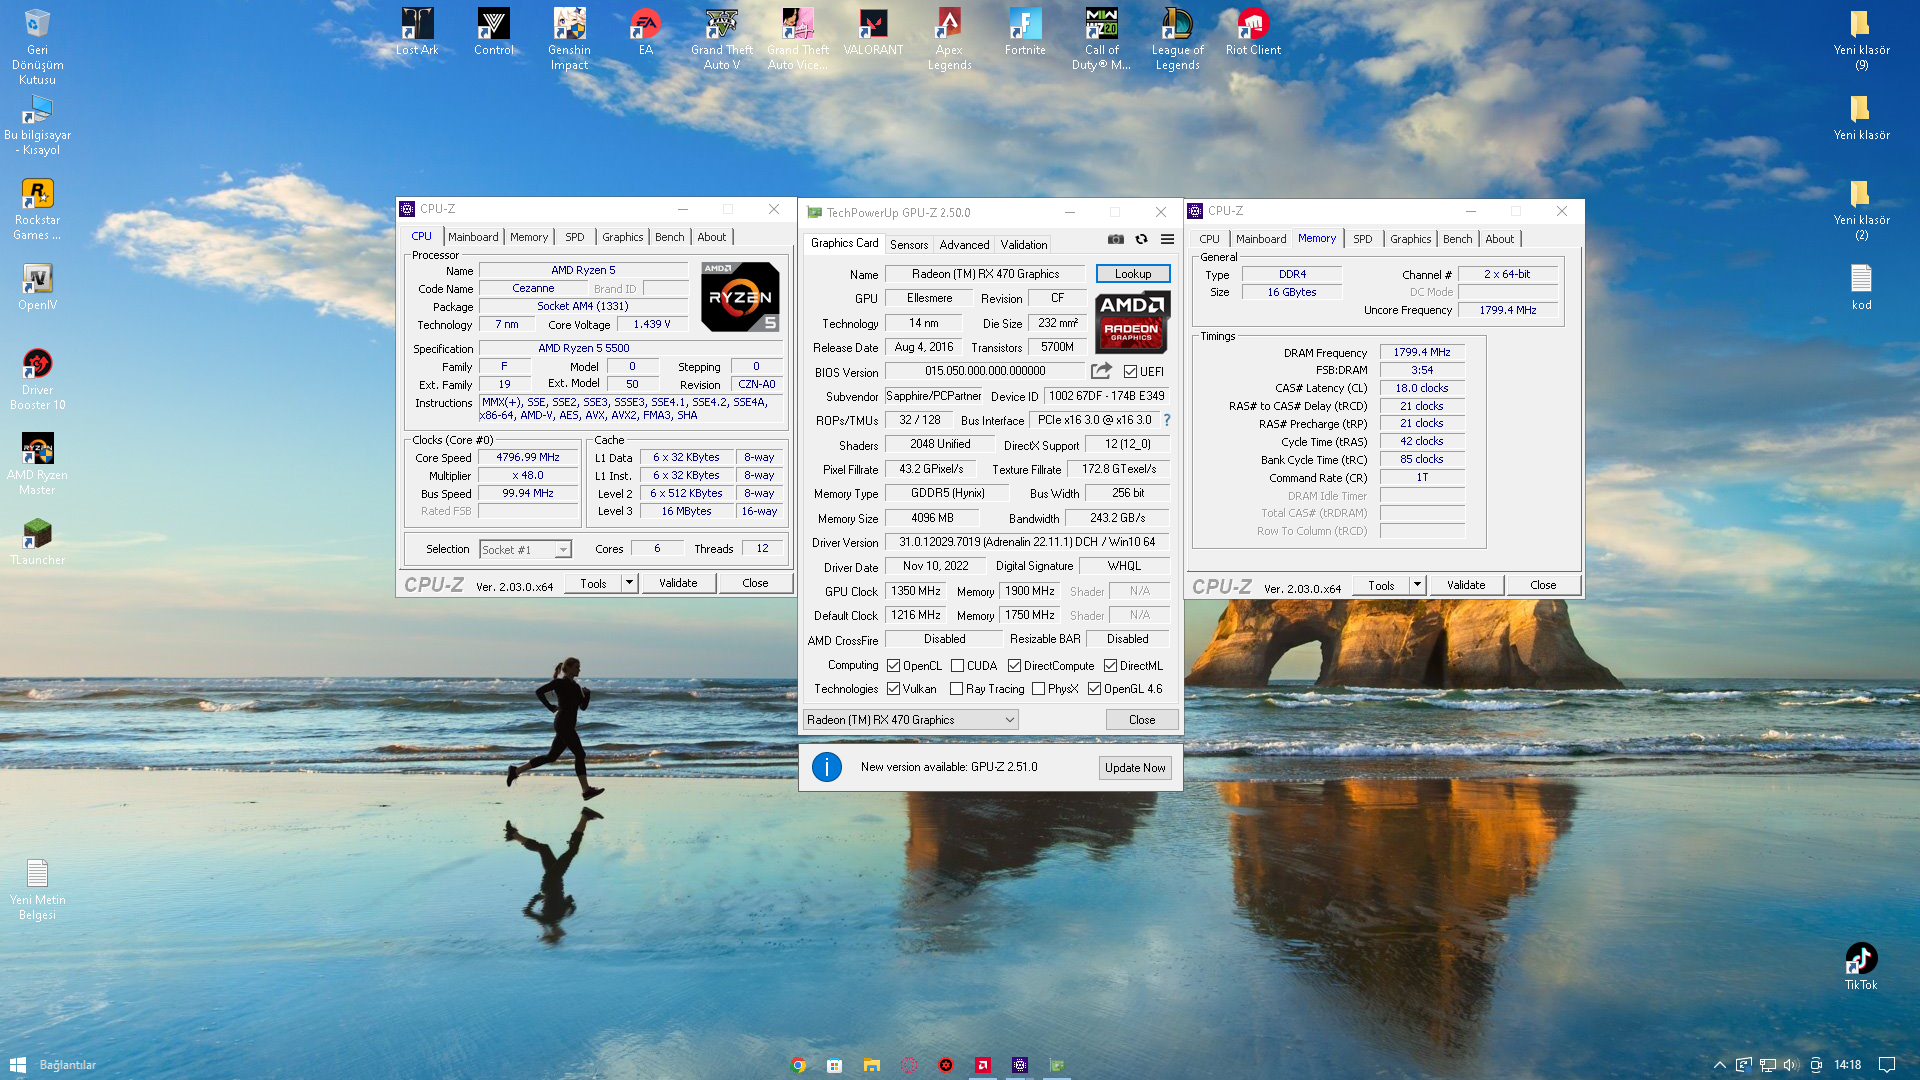
Task: Expand the Radeon RX 470 Graphics GPU selector
Action: pyautogui.click(x=1009, y=720)
